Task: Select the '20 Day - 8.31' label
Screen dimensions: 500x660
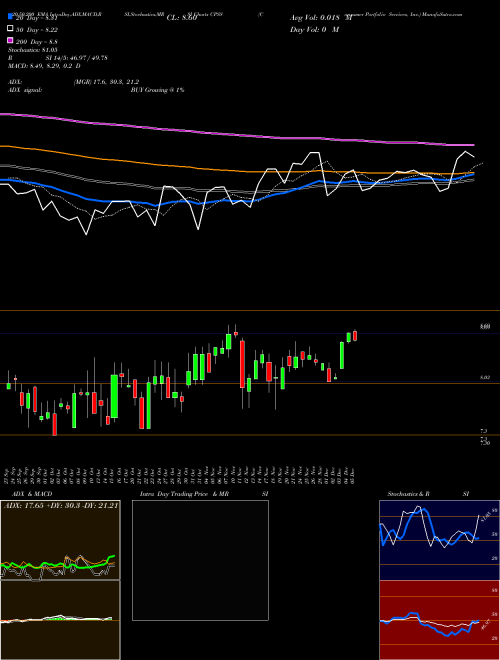Action: click(36, 18)
